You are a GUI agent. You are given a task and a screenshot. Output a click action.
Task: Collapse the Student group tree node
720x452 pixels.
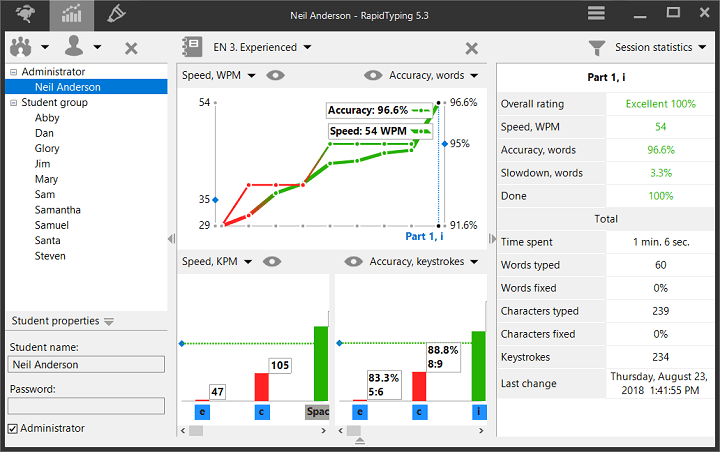[x=13, y=102]
